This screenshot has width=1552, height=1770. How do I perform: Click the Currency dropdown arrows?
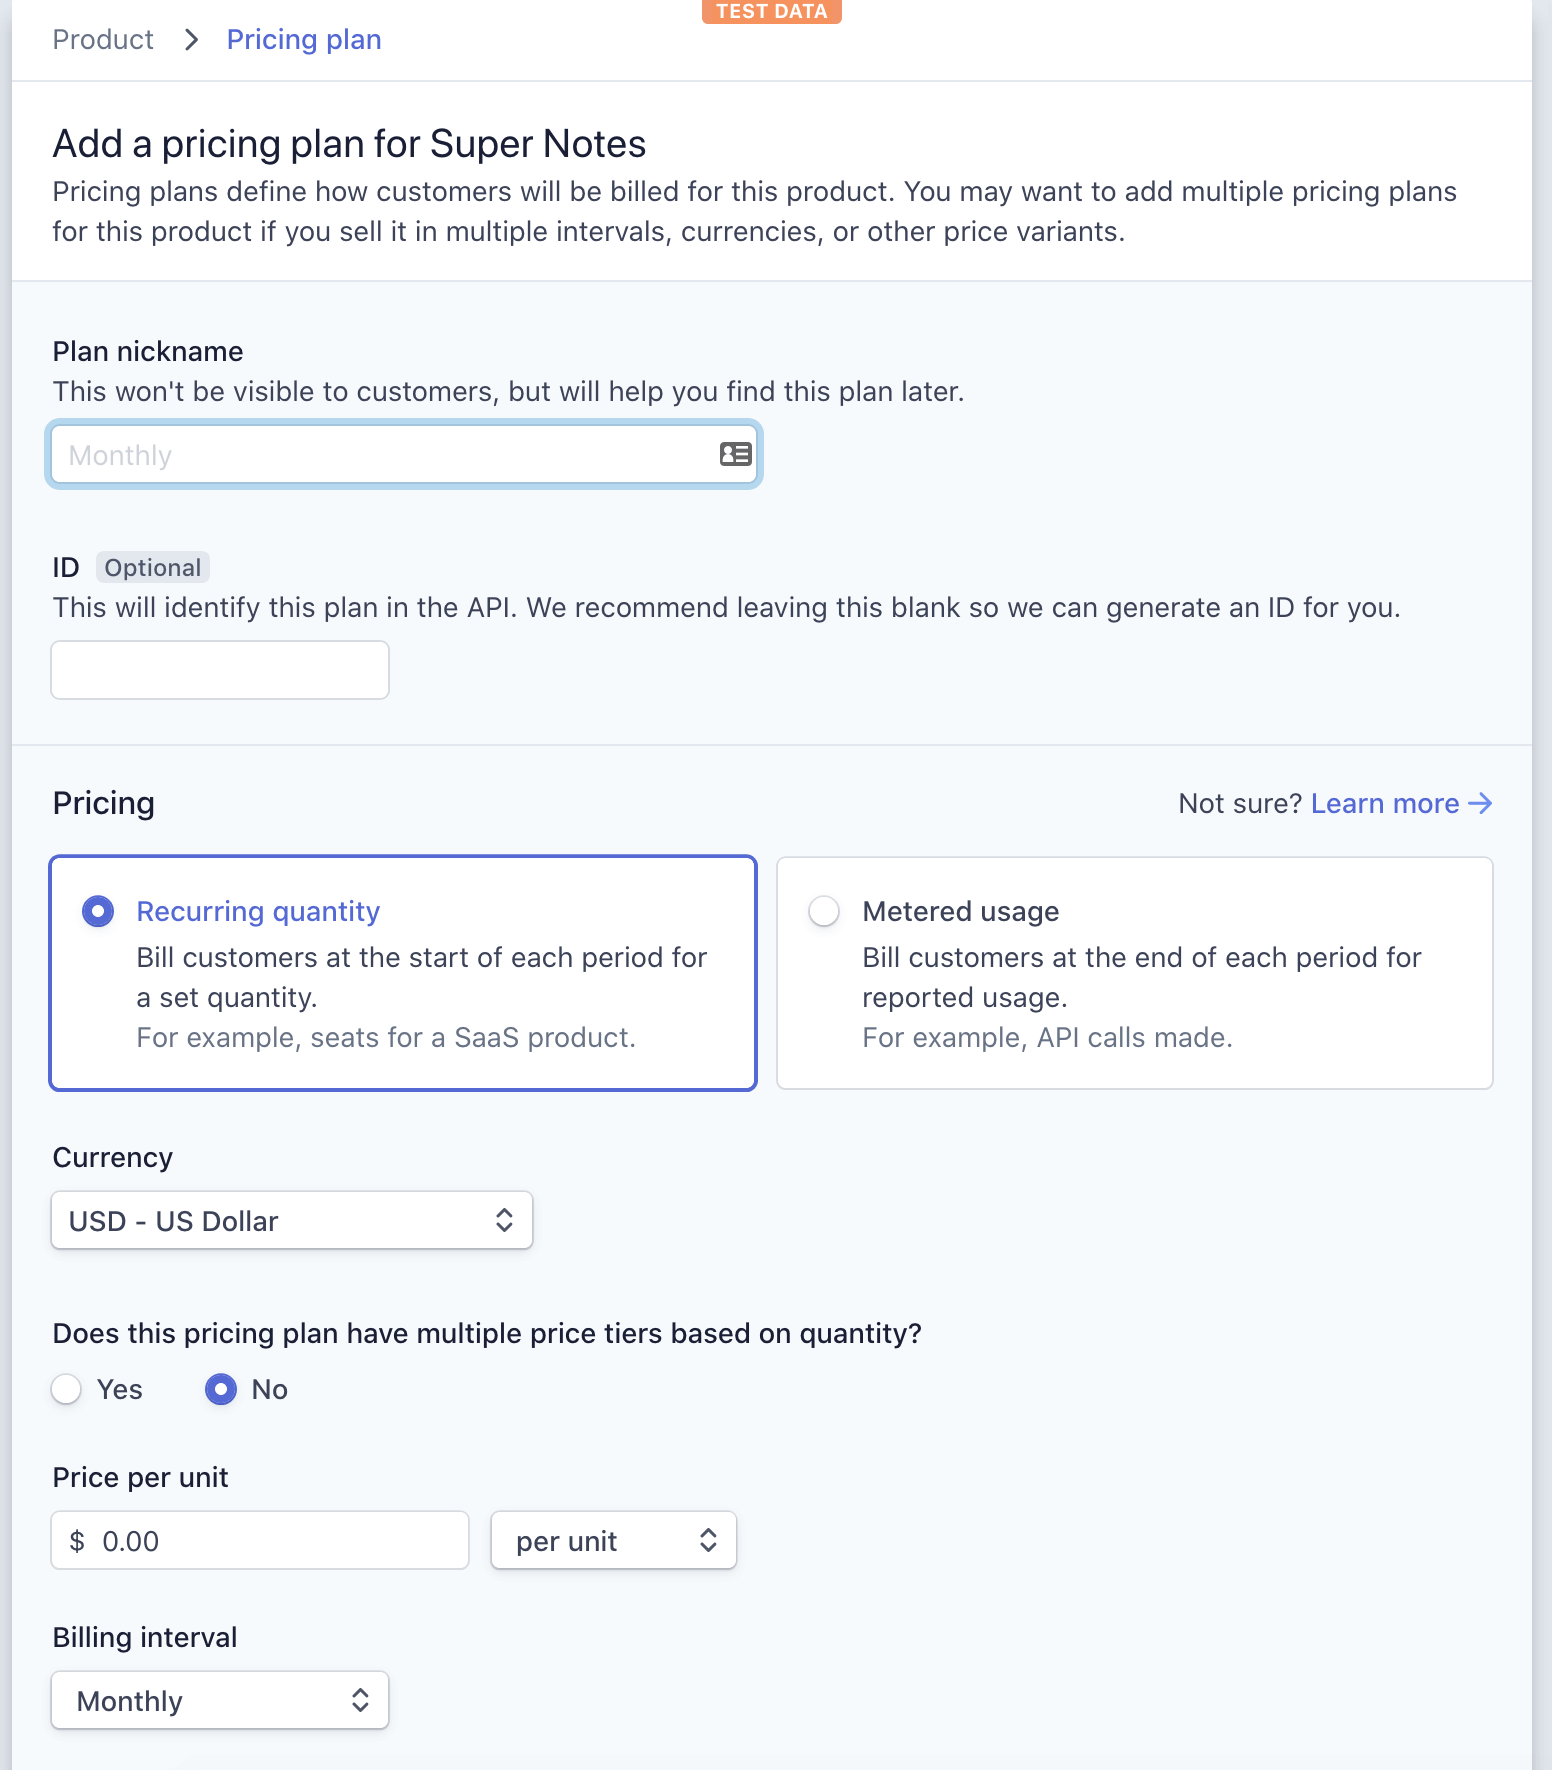tap(504, 1220)
